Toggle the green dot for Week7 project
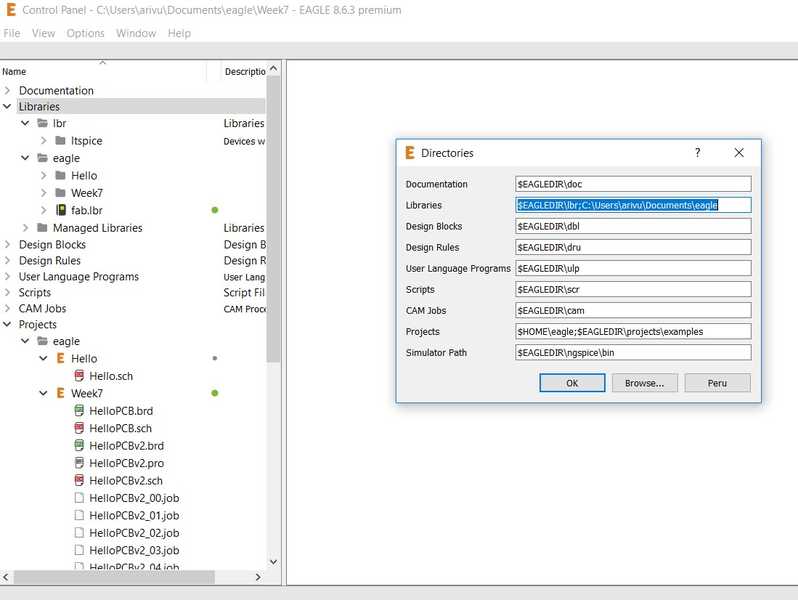798x600 pixels. [215, 393]
